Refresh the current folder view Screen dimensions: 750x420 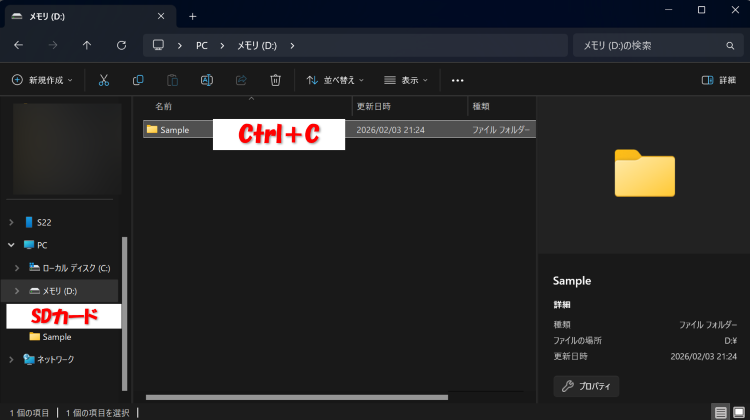(x=121, y=45)
